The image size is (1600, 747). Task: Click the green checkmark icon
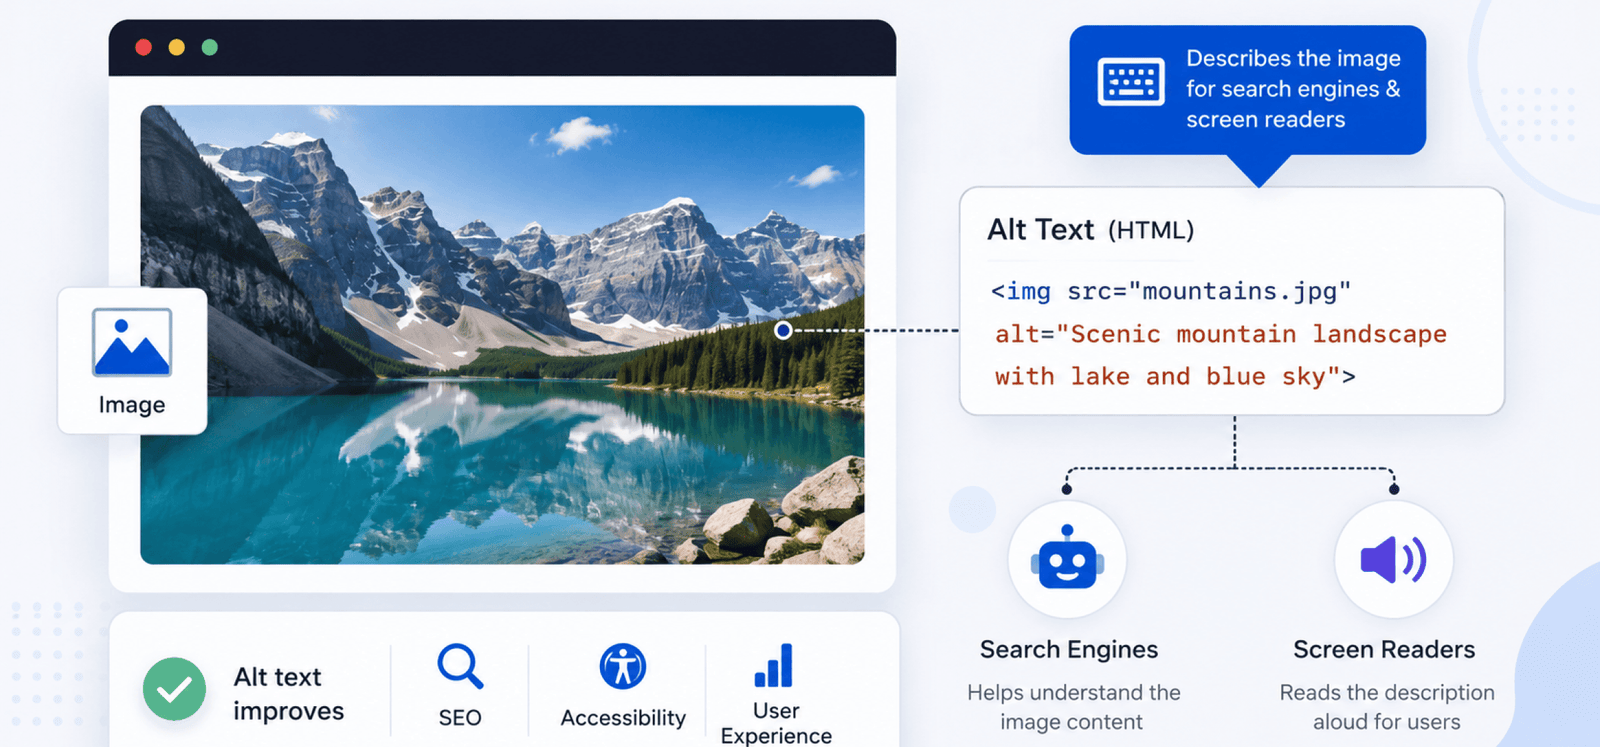tap(174, 689)
